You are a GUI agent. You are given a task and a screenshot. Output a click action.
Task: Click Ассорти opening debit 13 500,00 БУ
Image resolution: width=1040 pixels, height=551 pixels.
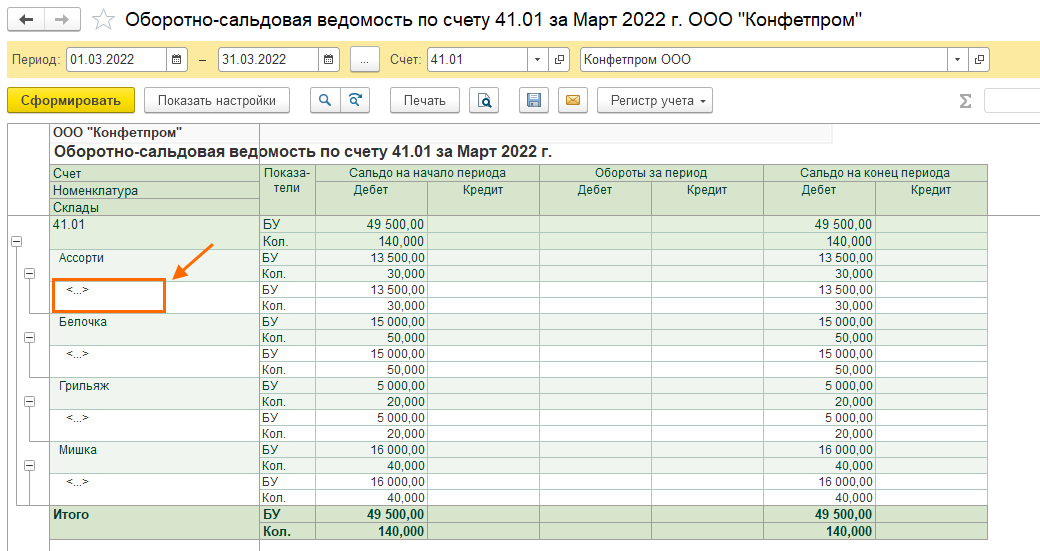pos(371,258)
